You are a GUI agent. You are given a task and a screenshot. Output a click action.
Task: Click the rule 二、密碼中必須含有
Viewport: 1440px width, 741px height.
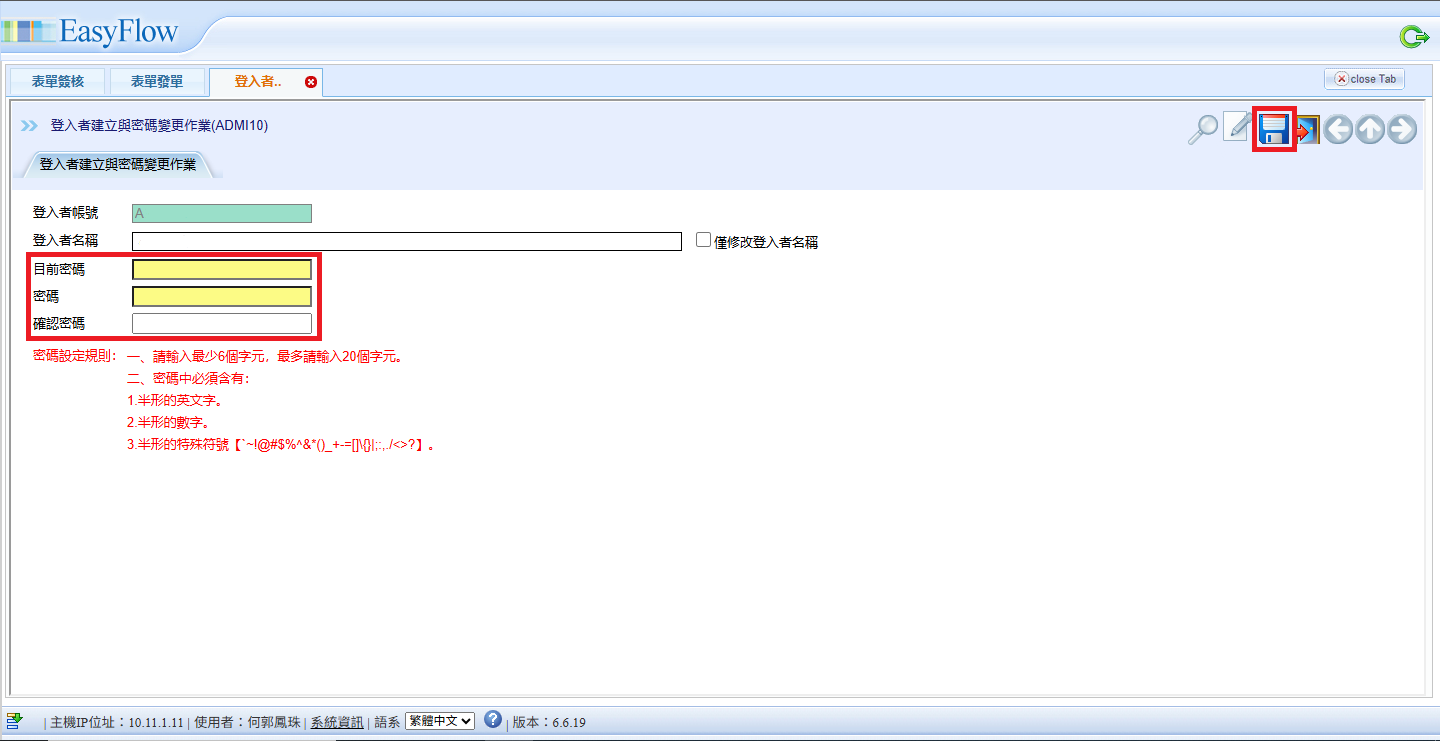(x=189, y=378)
